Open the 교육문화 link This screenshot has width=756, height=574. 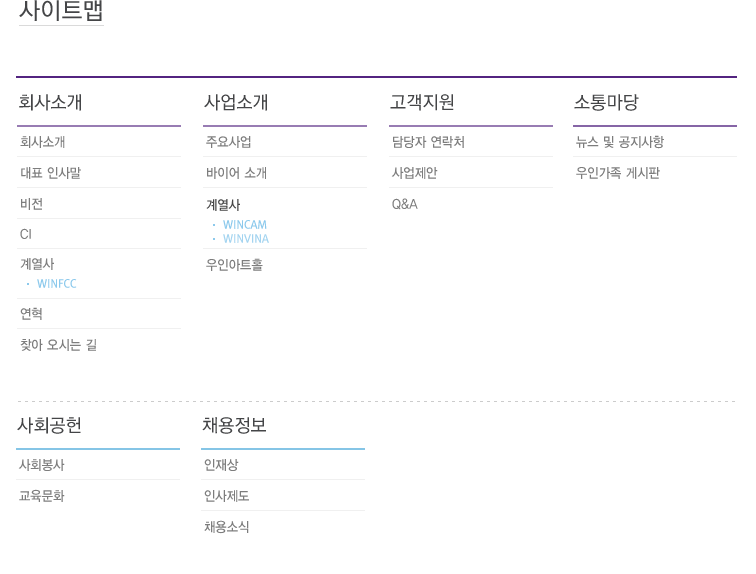(x=41, y=496)
